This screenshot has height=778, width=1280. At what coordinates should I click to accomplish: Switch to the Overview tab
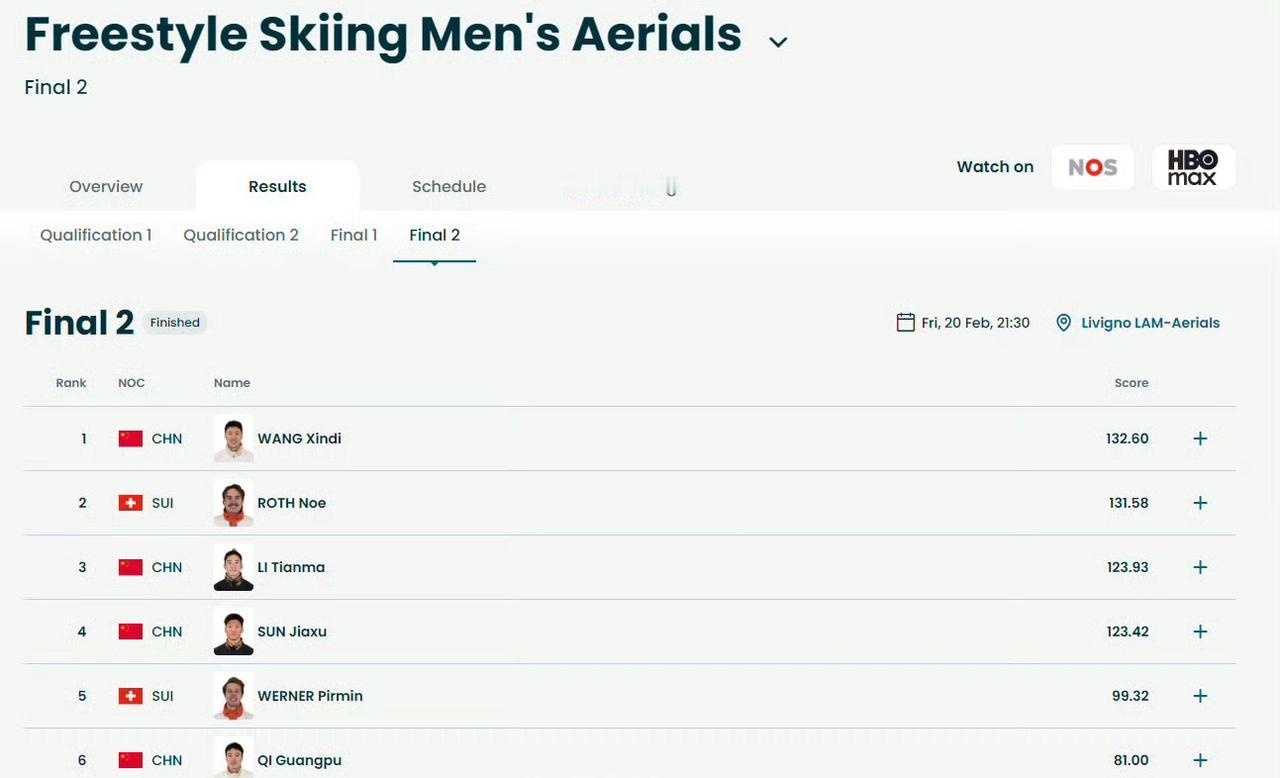pyautogui.click(x=106, y=187)
